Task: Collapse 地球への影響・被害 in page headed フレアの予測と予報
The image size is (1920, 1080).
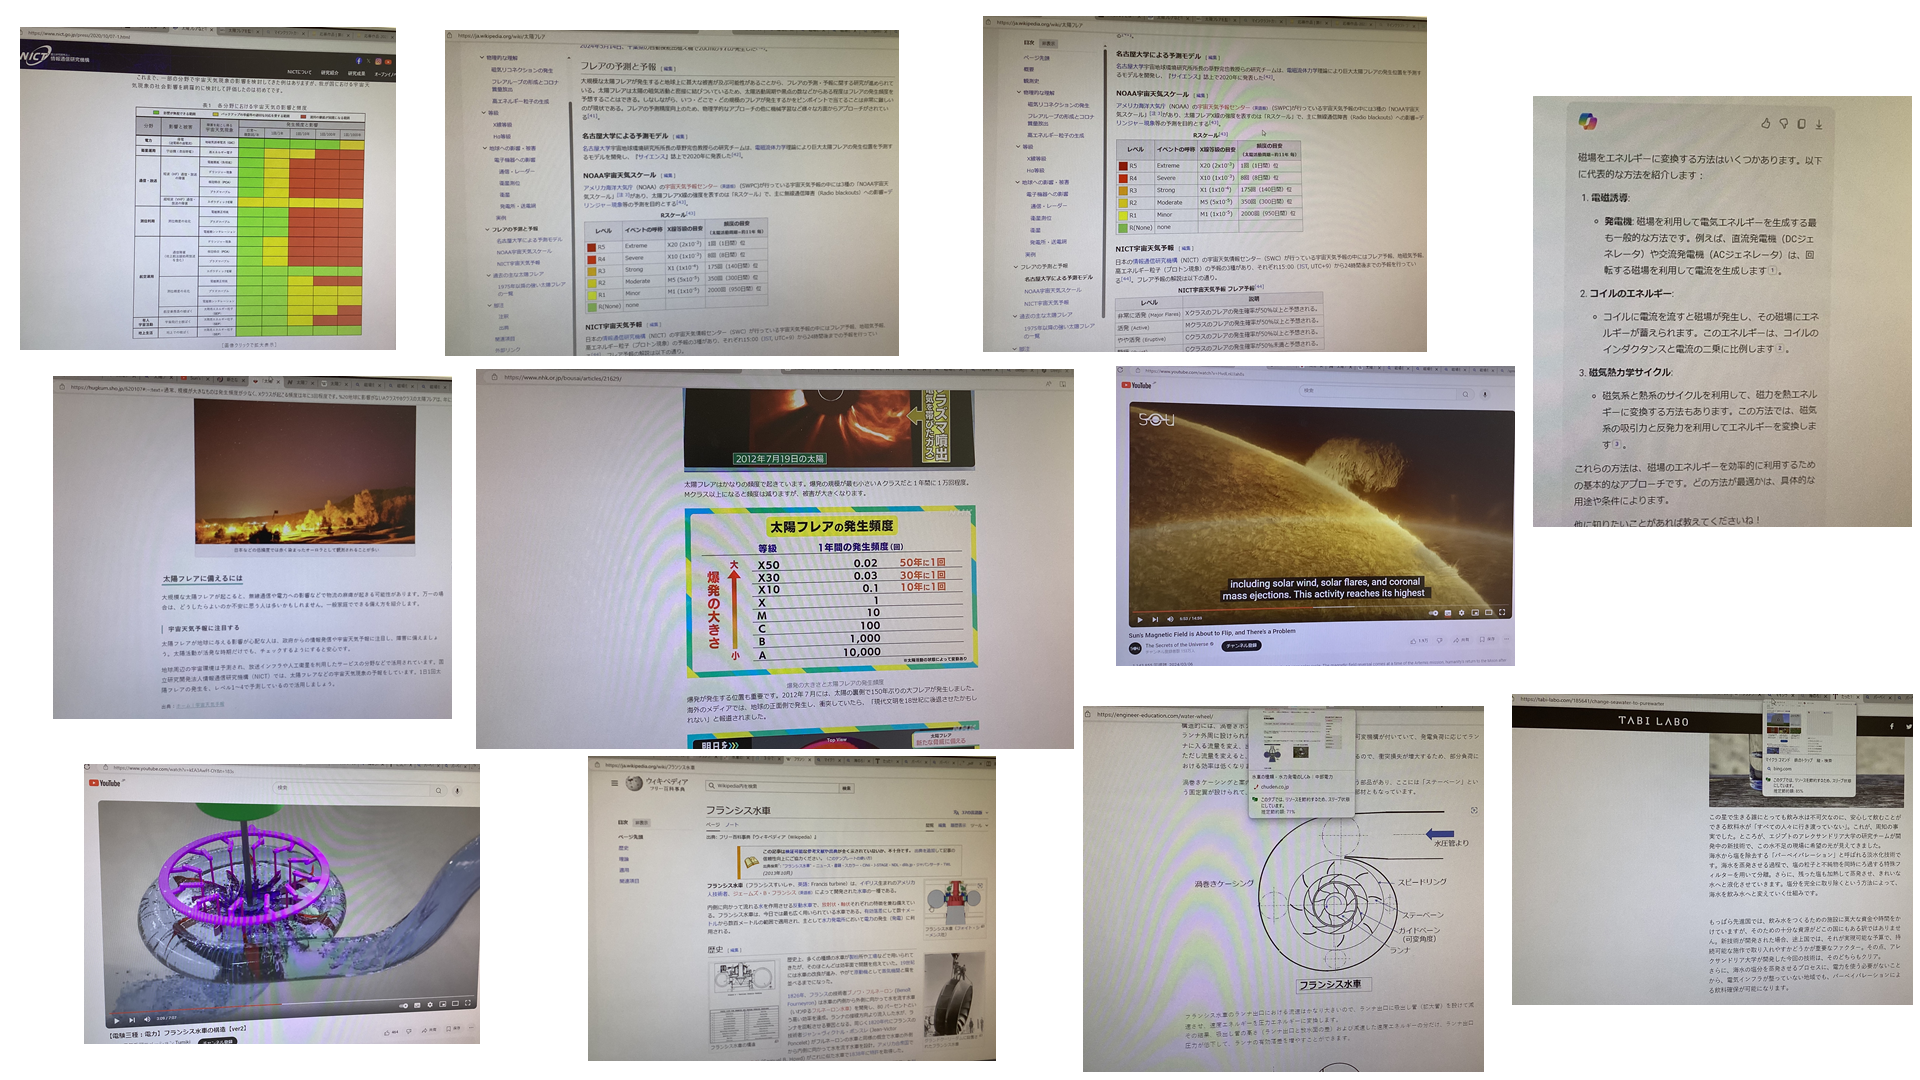Action: tap(485, 148)
